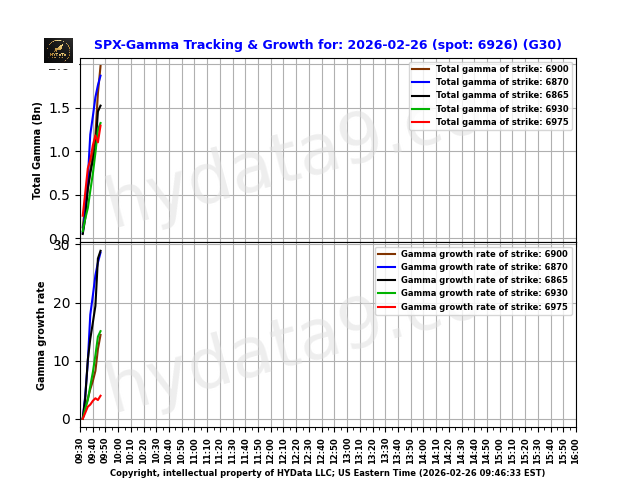Click the y-axis tick value 20 on growth chart
This screenshot has width=640, height=480.
click(62, 303)
